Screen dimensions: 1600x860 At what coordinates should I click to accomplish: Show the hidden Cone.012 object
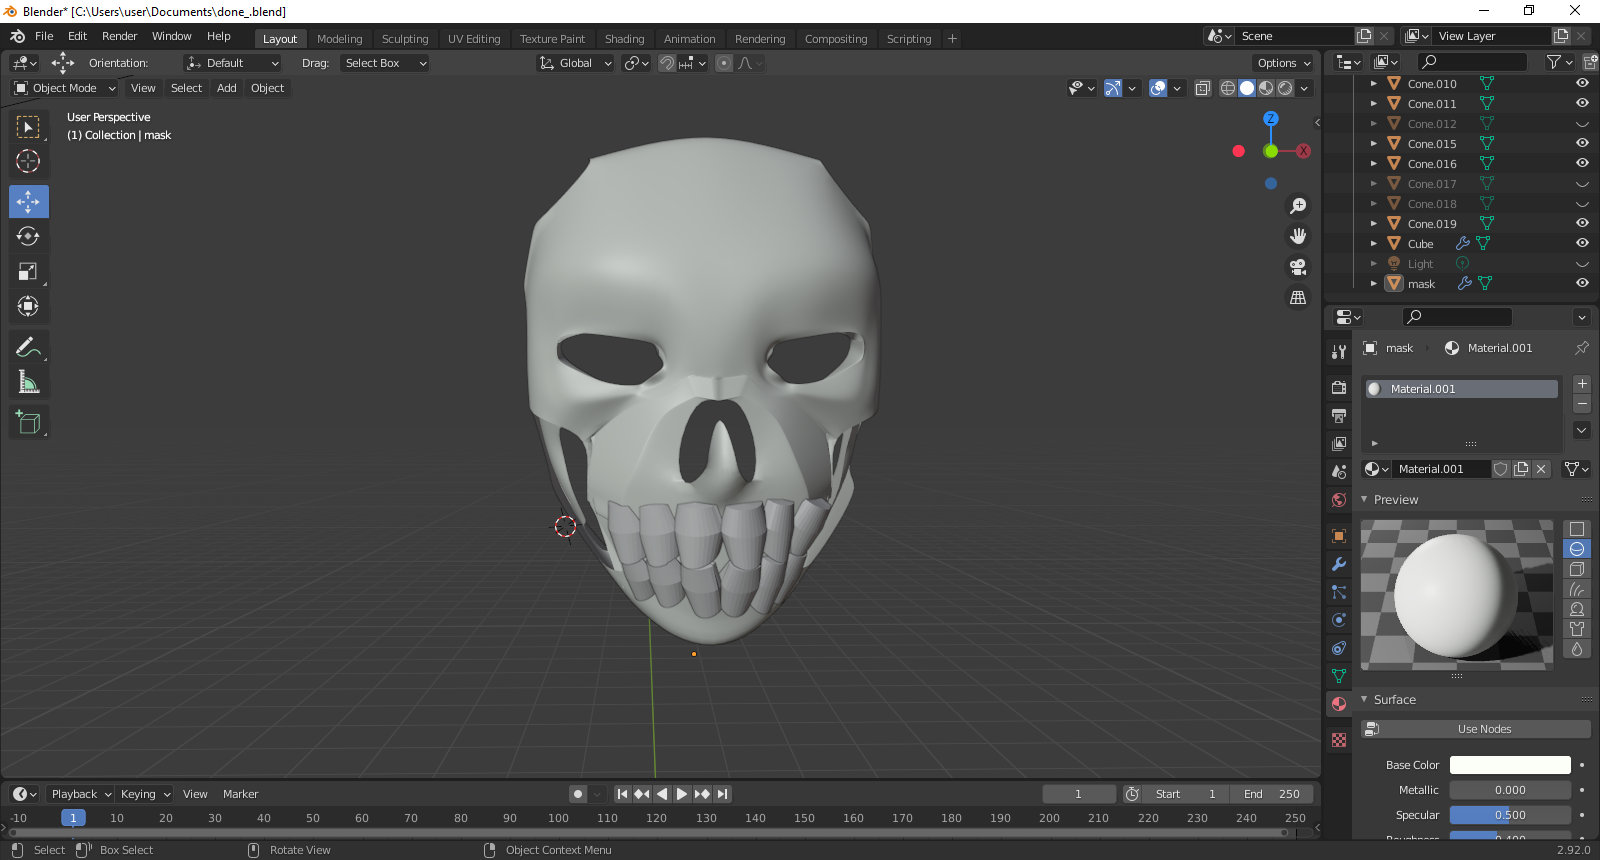coord(1582,124)
